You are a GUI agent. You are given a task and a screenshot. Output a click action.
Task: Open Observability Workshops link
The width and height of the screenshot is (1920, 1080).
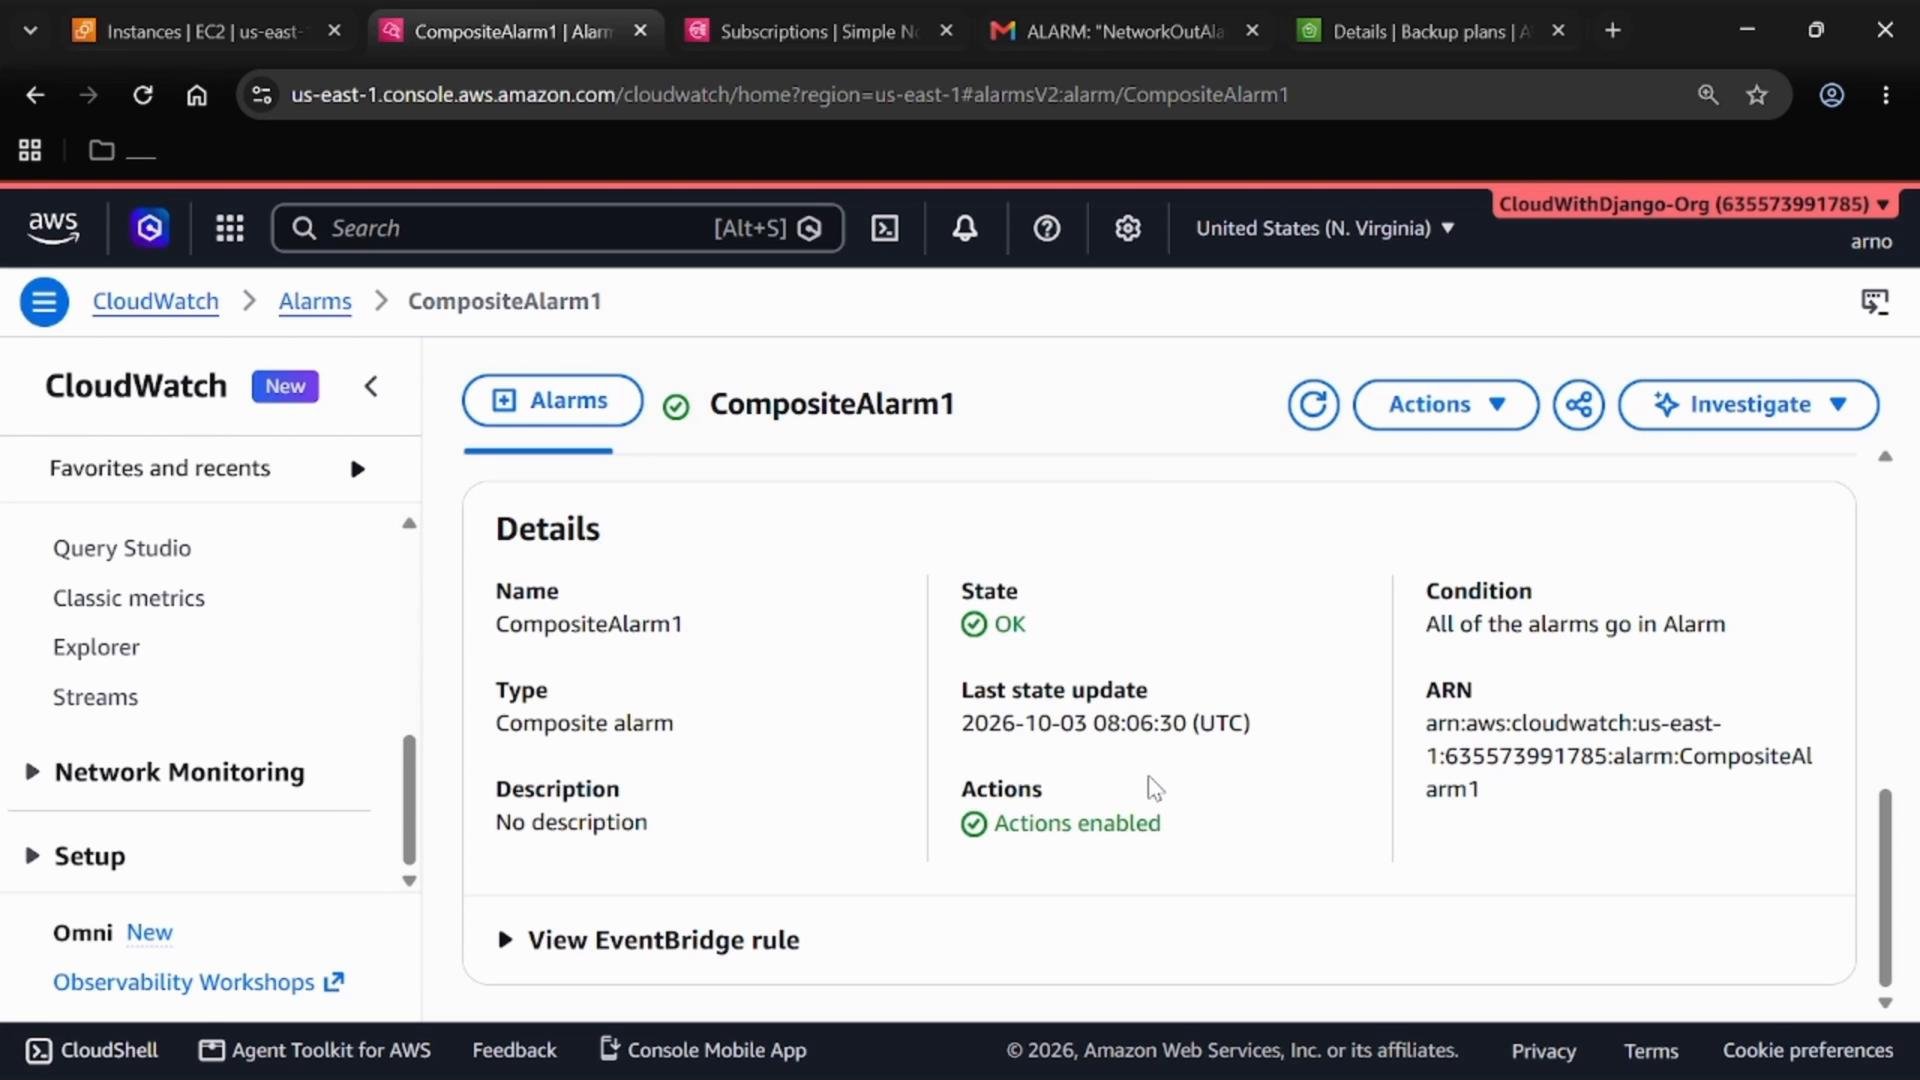tap(198, 982)
